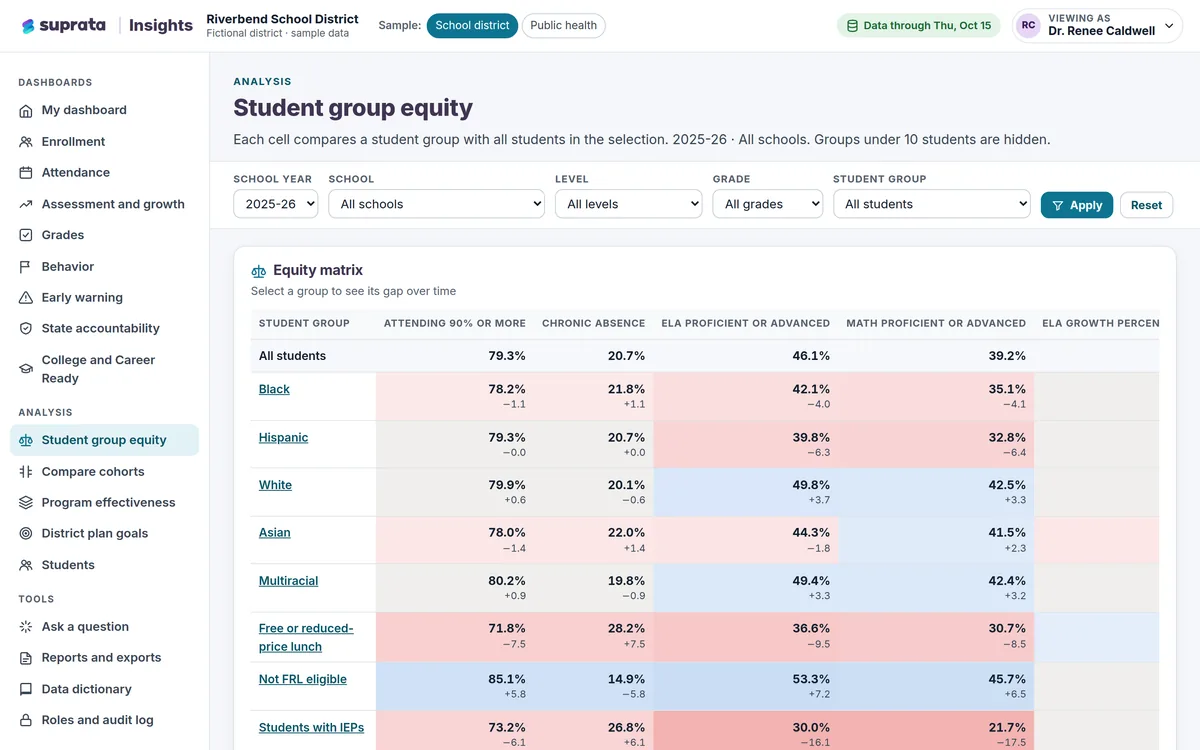Reset the filters
Image resolution: width=1200 pixels, height=750 pixels.
coord(1146,205)
